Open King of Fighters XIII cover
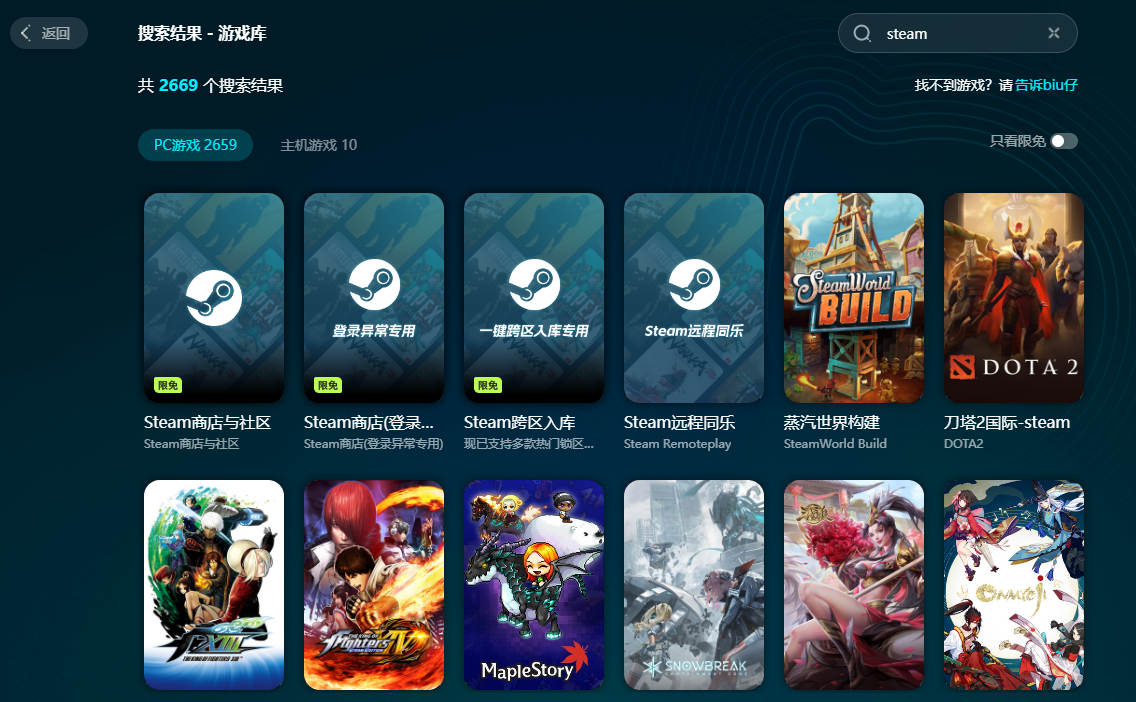 [x=214, y=585]
